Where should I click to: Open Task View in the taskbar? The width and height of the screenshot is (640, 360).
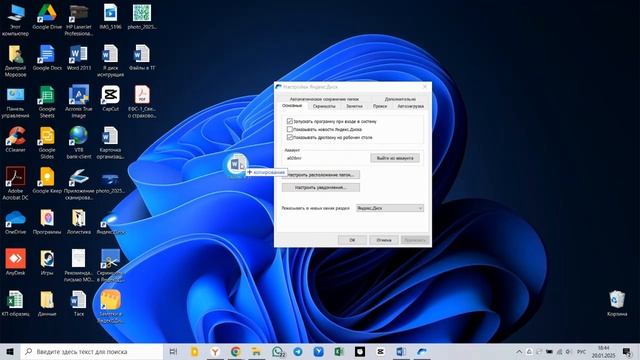click(173, 351)
